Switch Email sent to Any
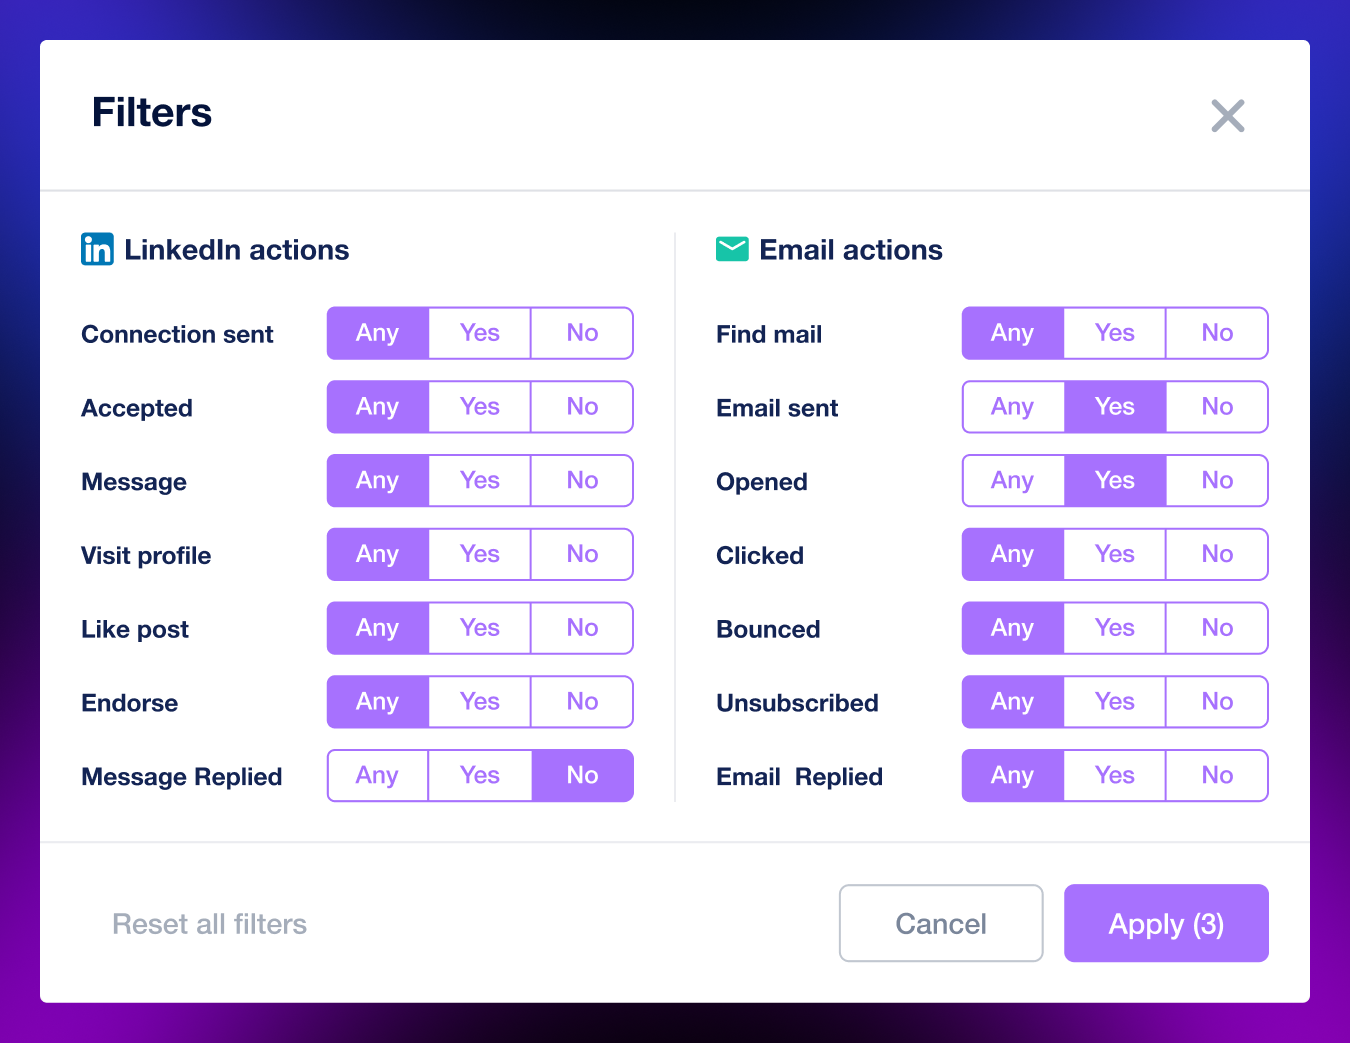The width and height of the screenshot is (1350, 1043). pos(1012,407)
